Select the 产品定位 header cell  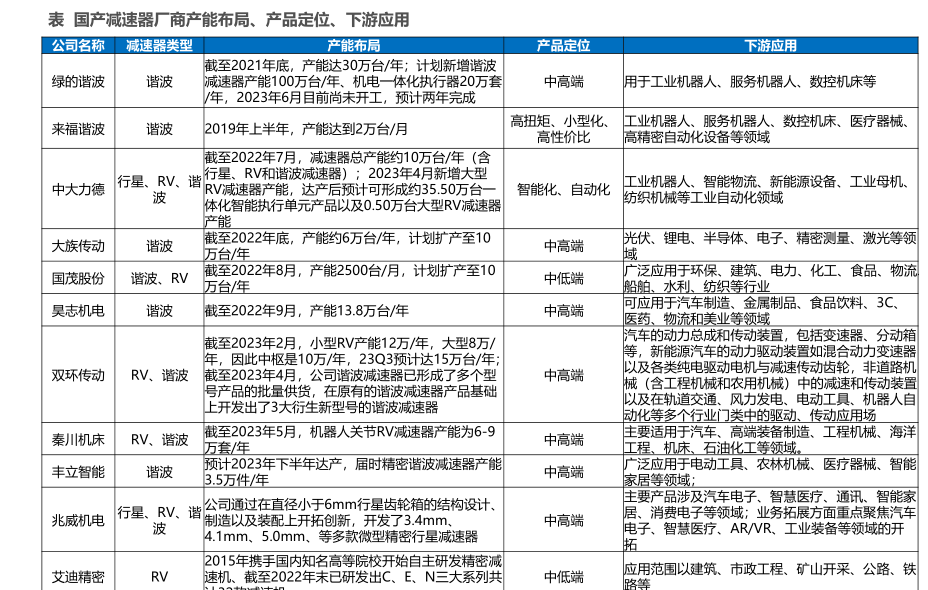(563, 46)
